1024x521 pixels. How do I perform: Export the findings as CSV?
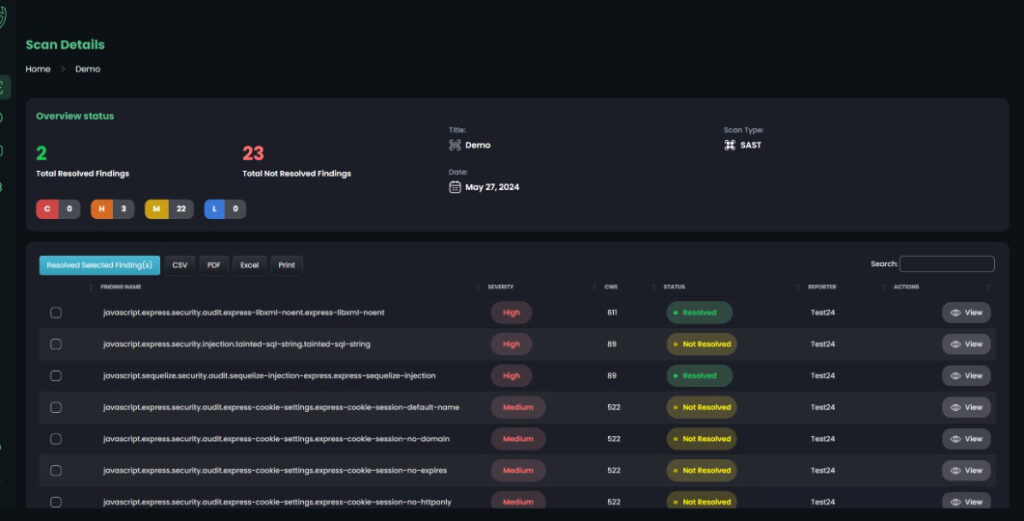click(x=180, y=265)
